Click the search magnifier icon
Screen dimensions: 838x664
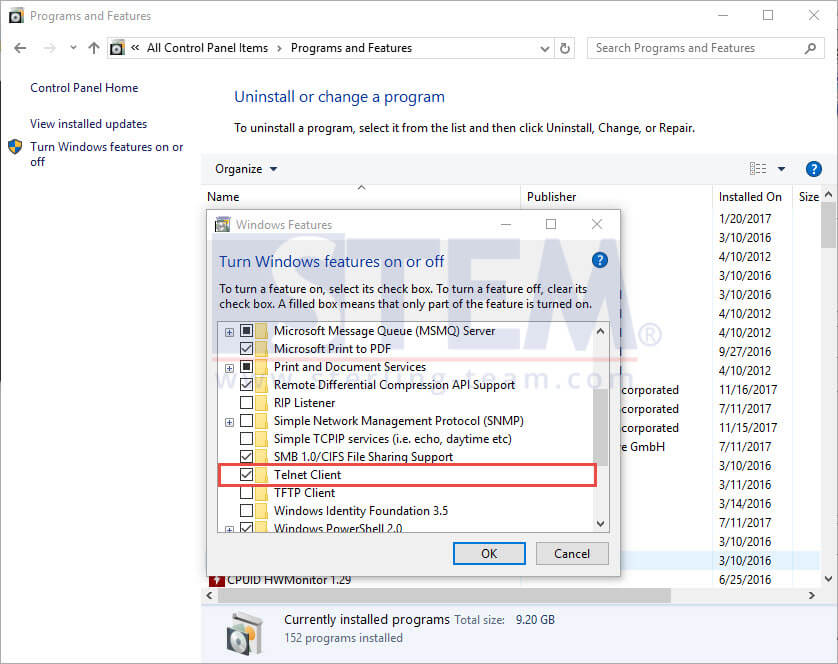click(810, 48)
